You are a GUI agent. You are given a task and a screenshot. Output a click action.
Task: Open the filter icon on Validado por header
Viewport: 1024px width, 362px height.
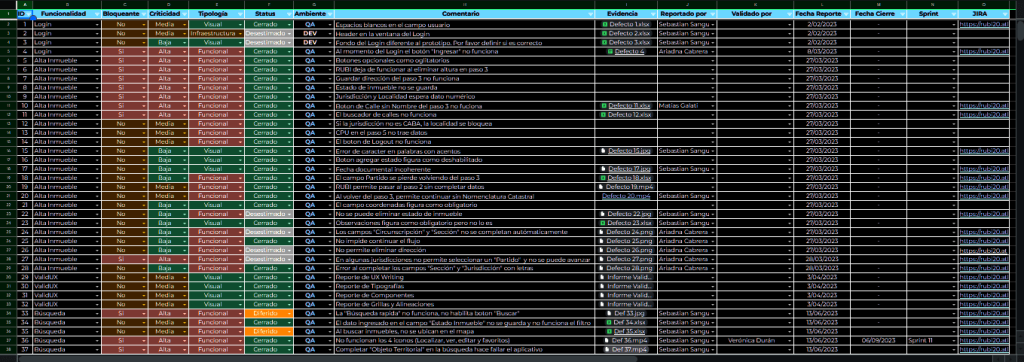[789, 14]
